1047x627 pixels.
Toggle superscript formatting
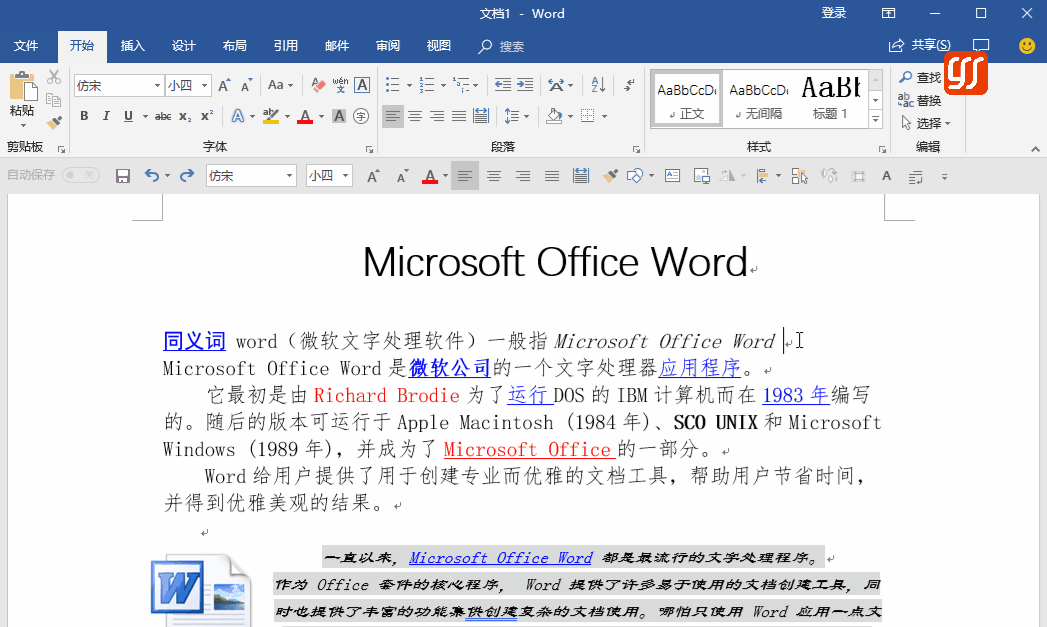[207, 116]
